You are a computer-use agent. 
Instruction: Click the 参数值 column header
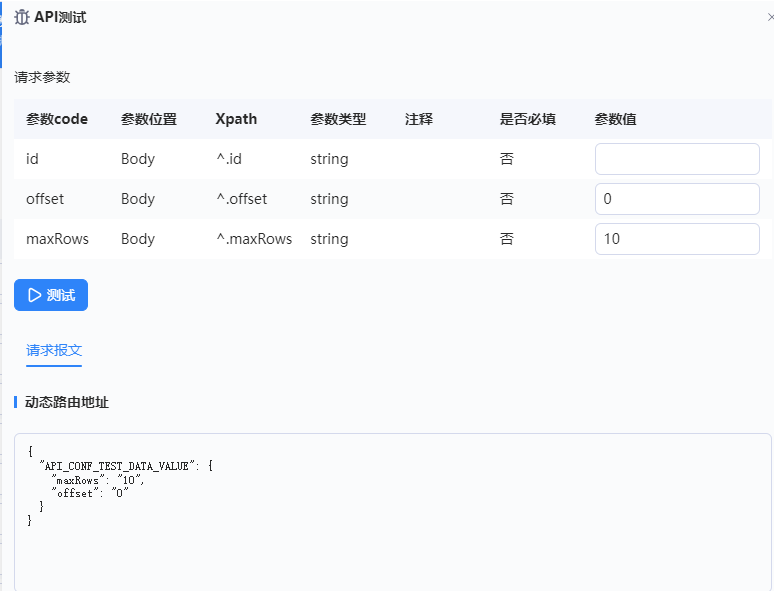(616, 119)
